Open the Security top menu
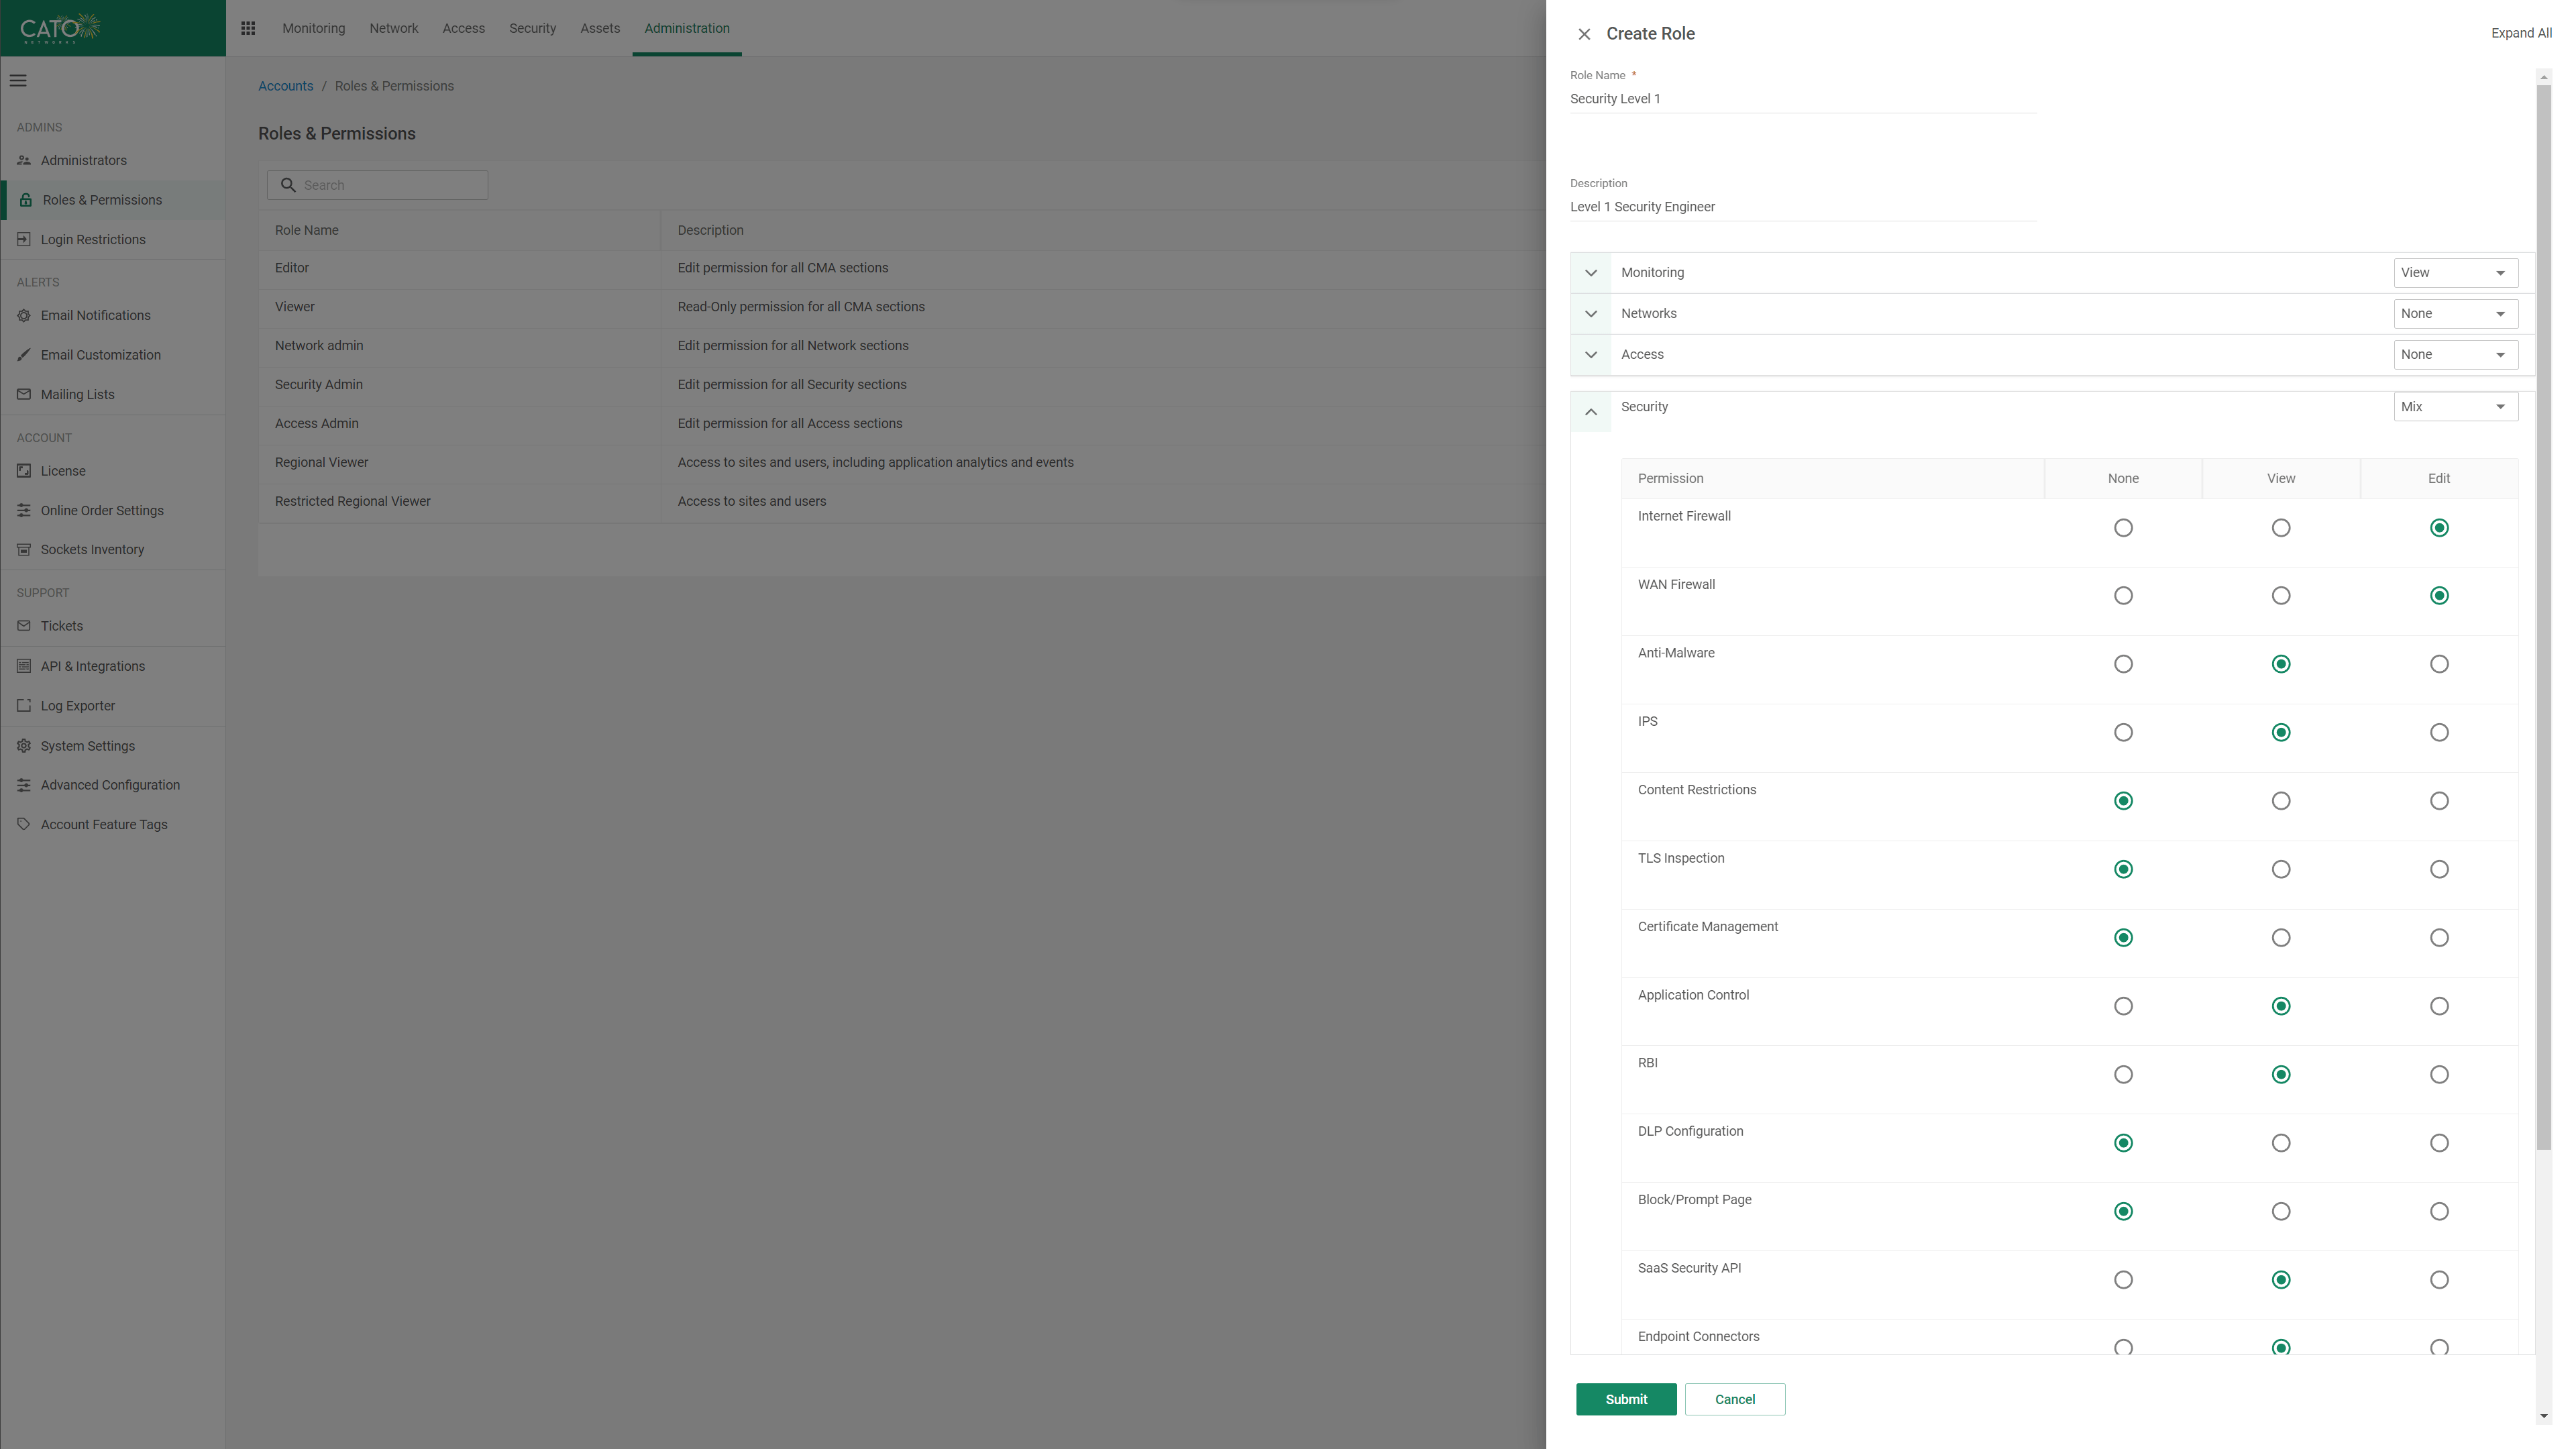Image resolution: width=2576 pixels, height=1449 pixels. pyautogui.click(x=532, y=28)
